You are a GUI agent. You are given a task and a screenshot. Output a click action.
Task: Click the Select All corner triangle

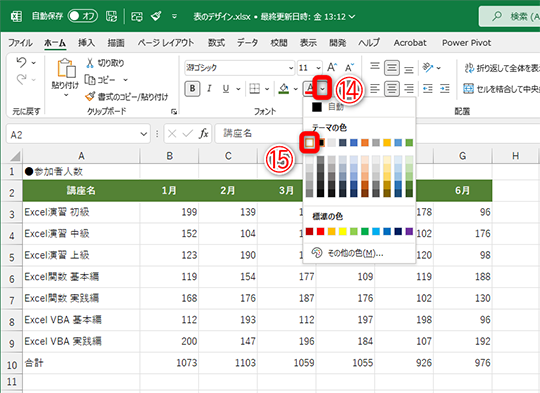click(15, 156)
